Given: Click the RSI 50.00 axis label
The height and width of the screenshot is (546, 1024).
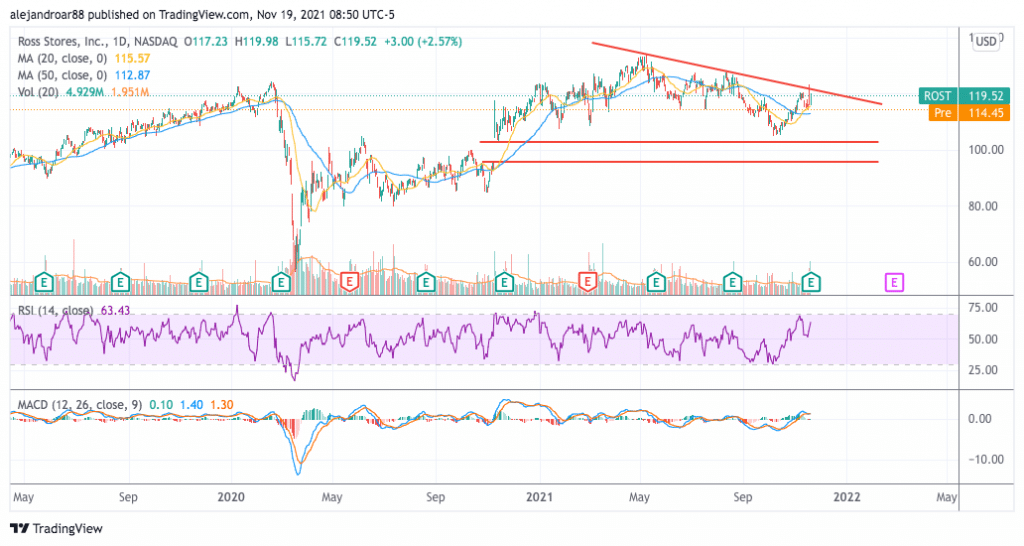Looking at the screenshot, I should (x=985, y=339).
